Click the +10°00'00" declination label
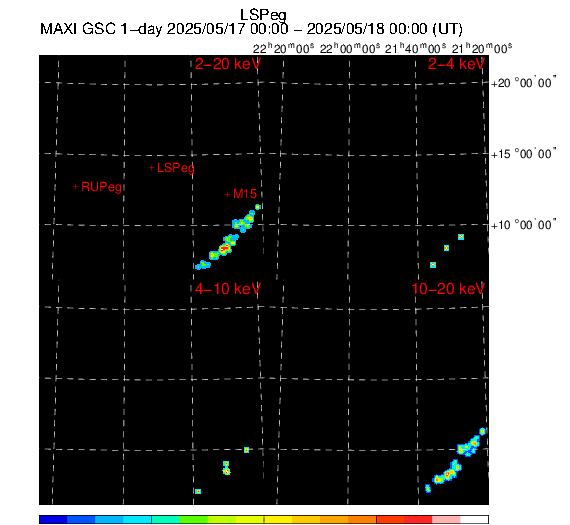The image size is (570, 525). [523, 225]
